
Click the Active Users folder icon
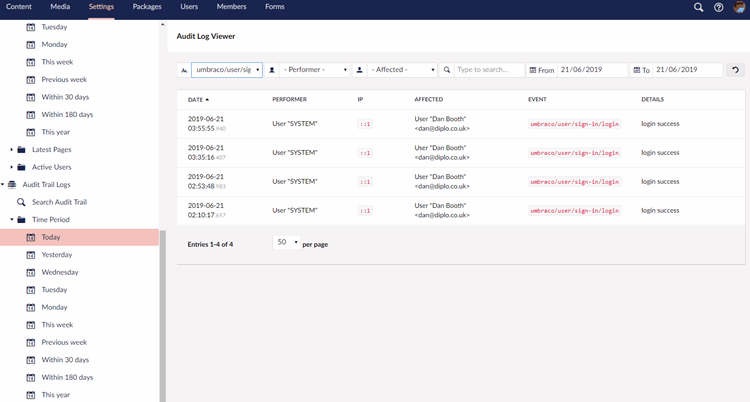pyautogui.click(x=21, y=167)
